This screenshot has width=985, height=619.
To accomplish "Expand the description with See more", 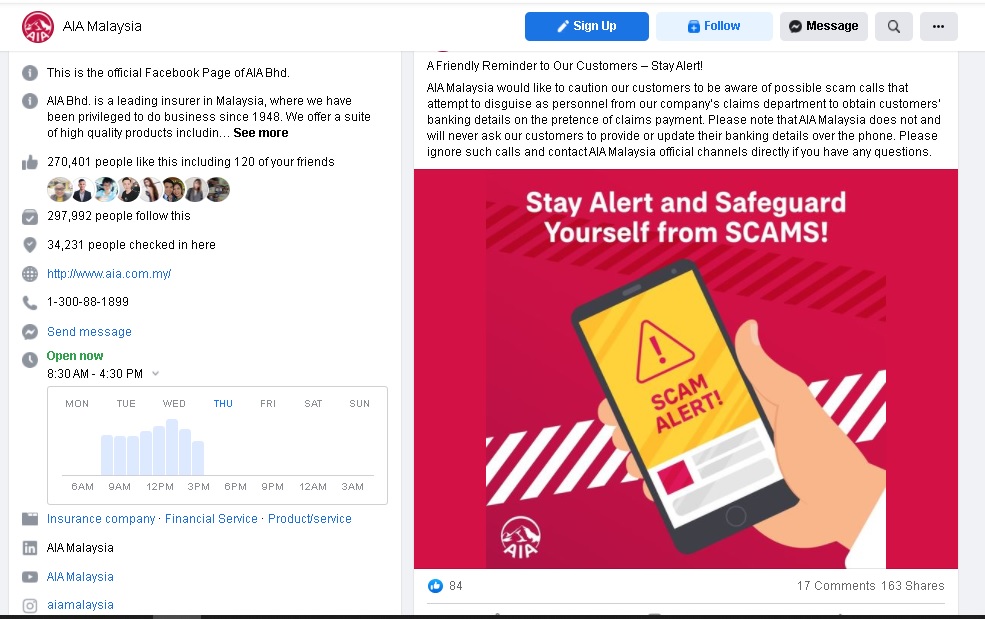I will (261, 133).
